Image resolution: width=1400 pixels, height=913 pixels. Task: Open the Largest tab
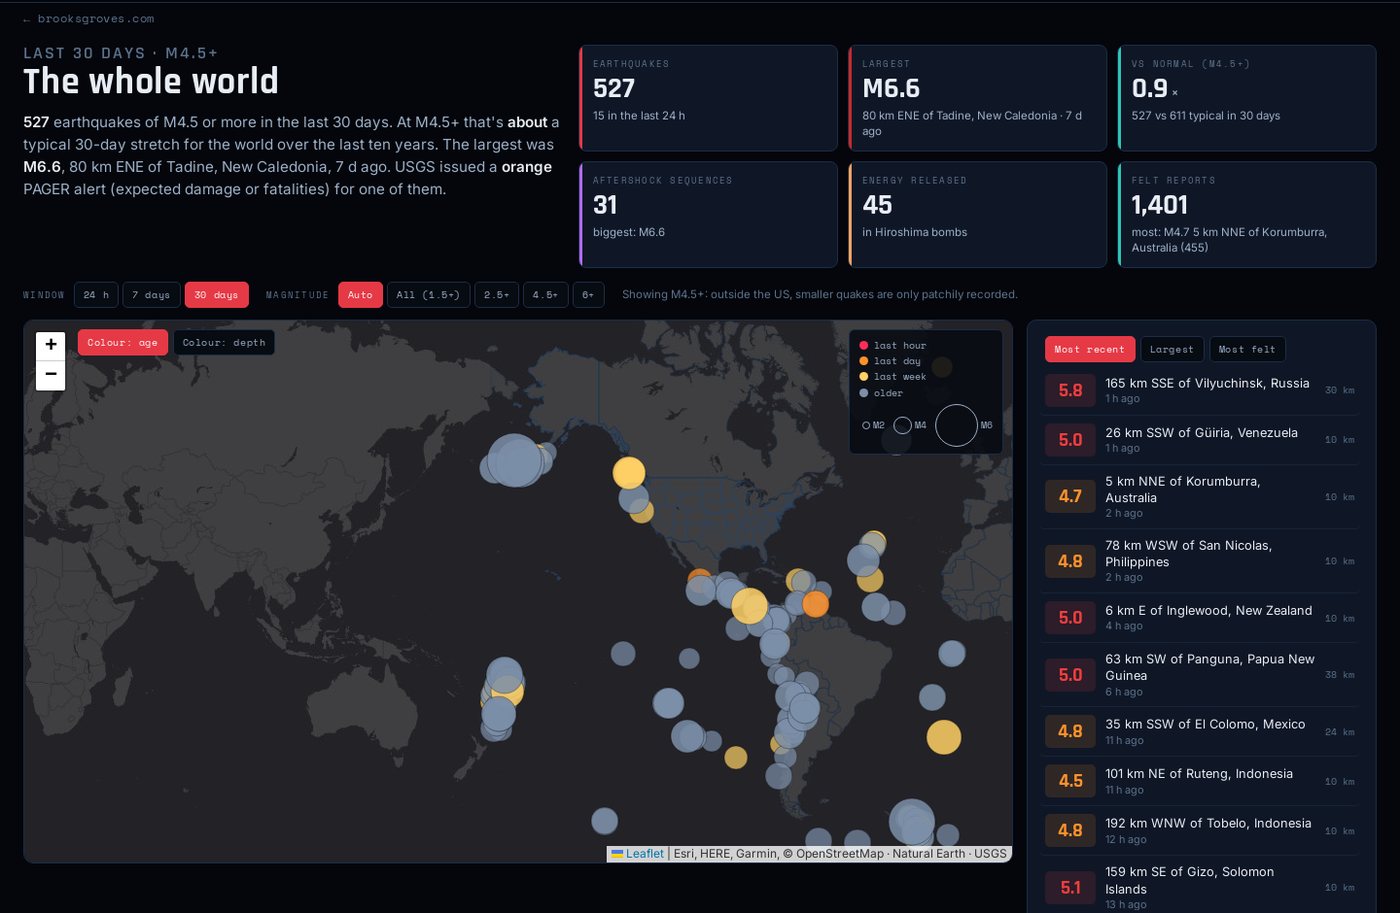tap(1172, 349)
